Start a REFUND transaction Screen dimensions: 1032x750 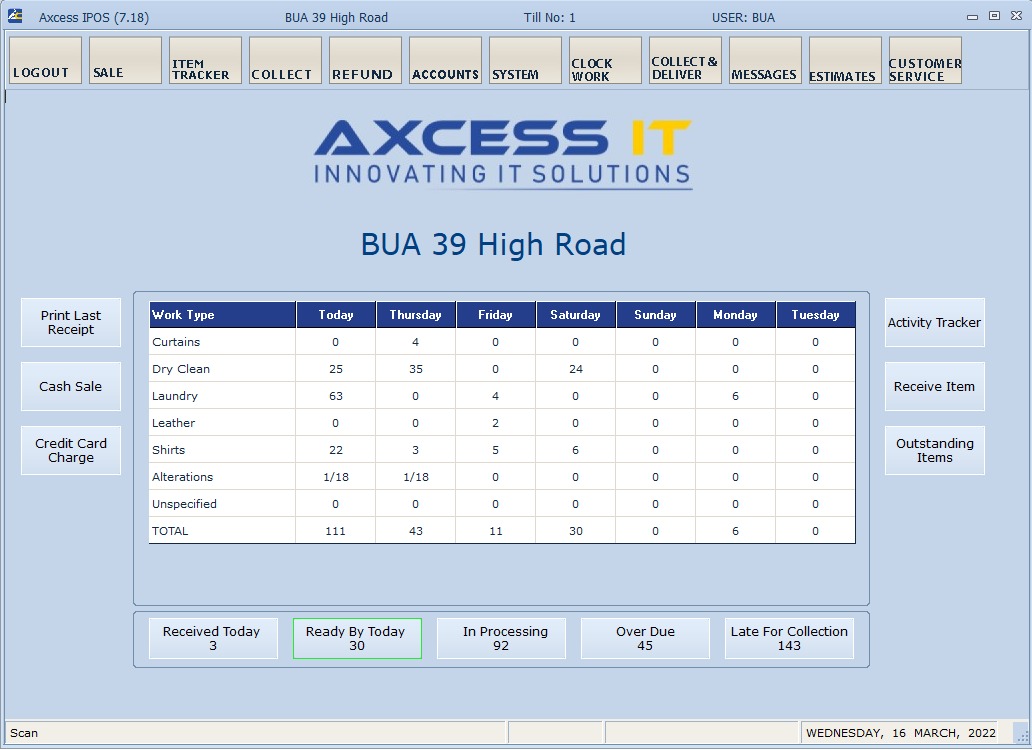coord(364,60)
